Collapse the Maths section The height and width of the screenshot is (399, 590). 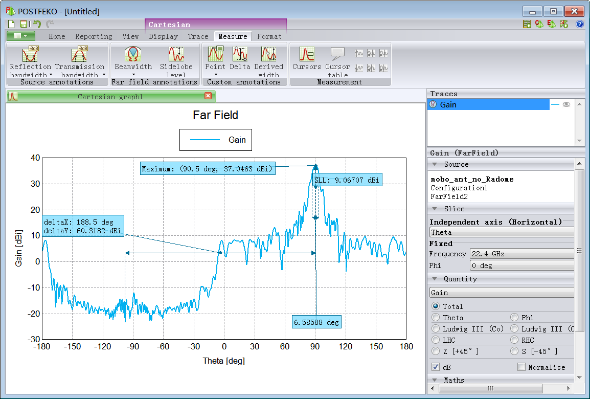coord(435,380)
